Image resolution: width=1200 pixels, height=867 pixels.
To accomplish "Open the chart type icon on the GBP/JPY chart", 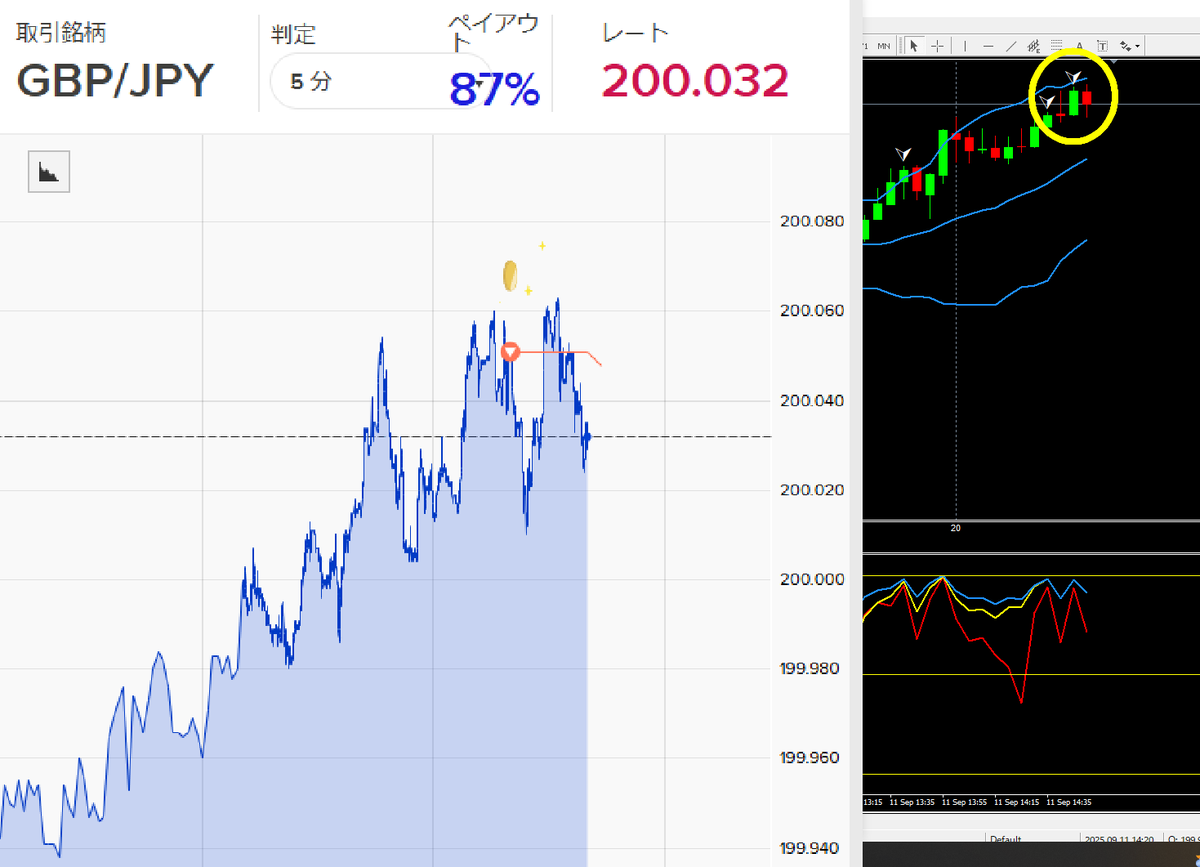I will [x=48, y=172].
